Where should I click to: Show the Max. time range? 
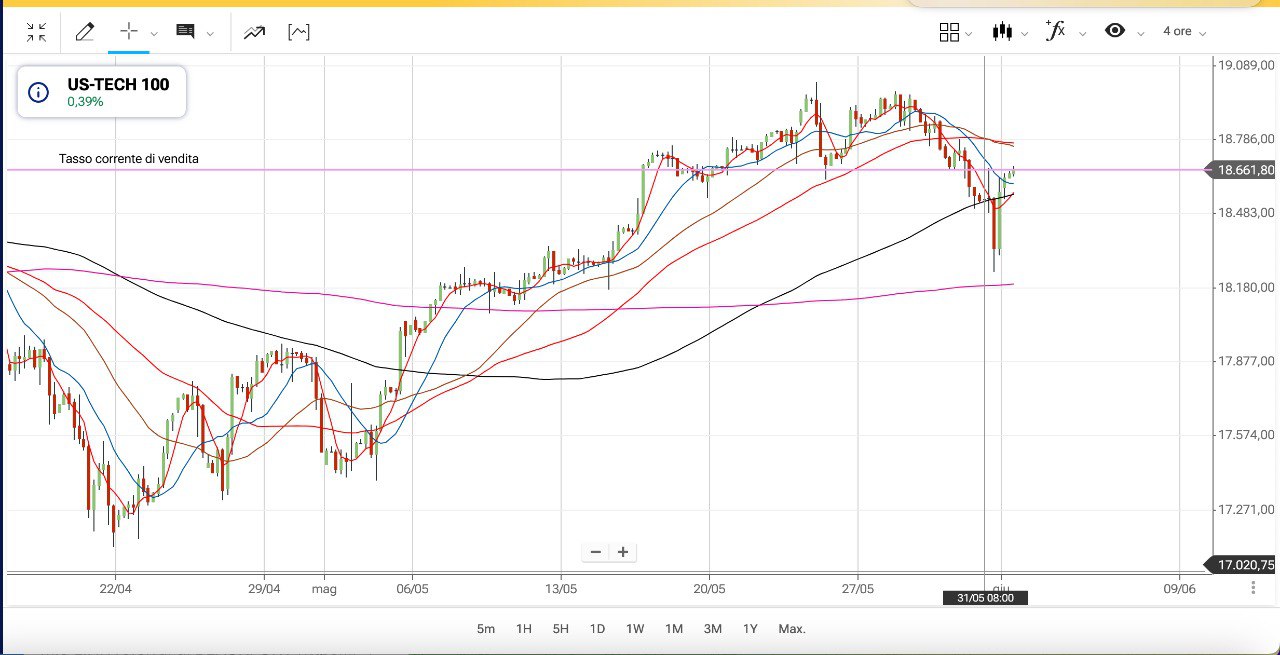click(x=792, y=629)
